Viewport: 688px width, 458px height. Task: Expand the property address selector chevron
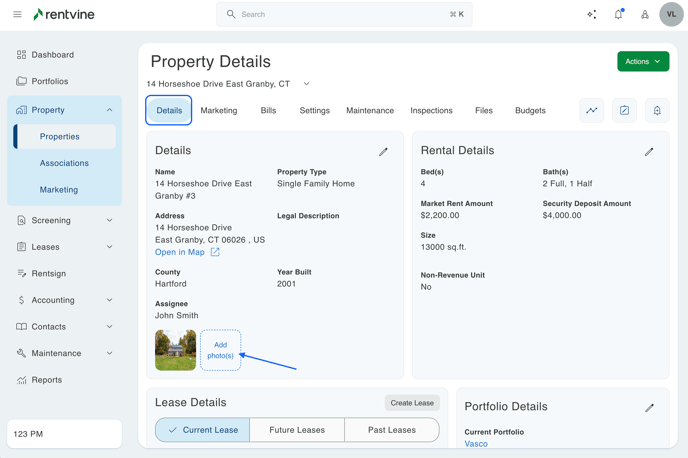click(306, 84)
